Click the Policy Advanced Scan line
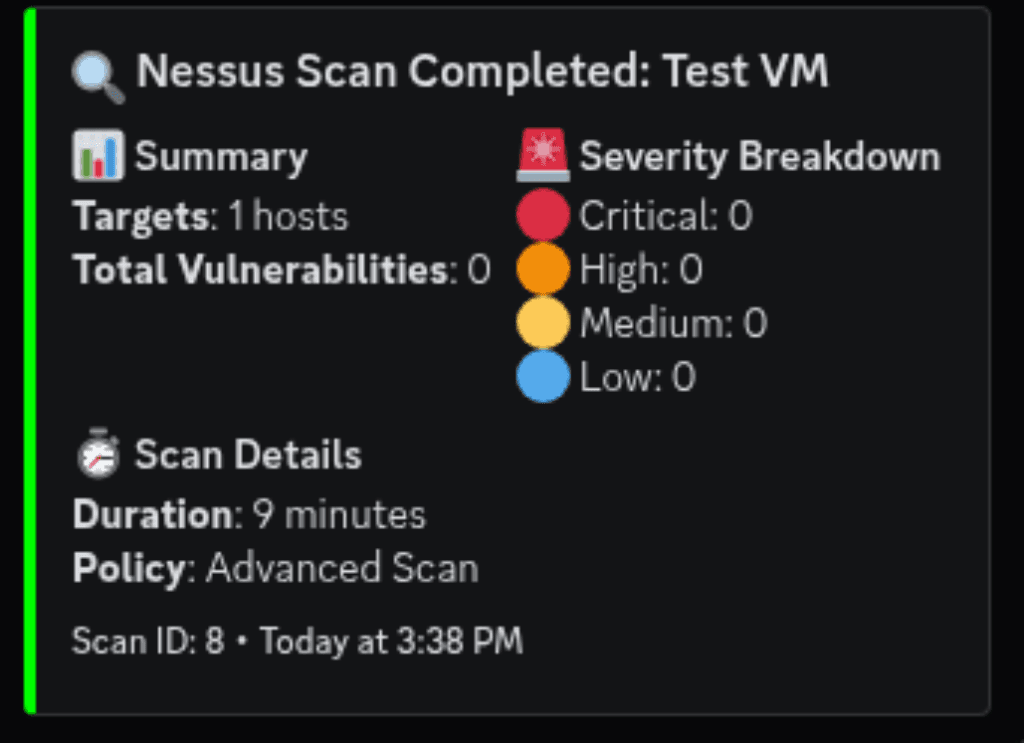 click(x=275, y=569)
